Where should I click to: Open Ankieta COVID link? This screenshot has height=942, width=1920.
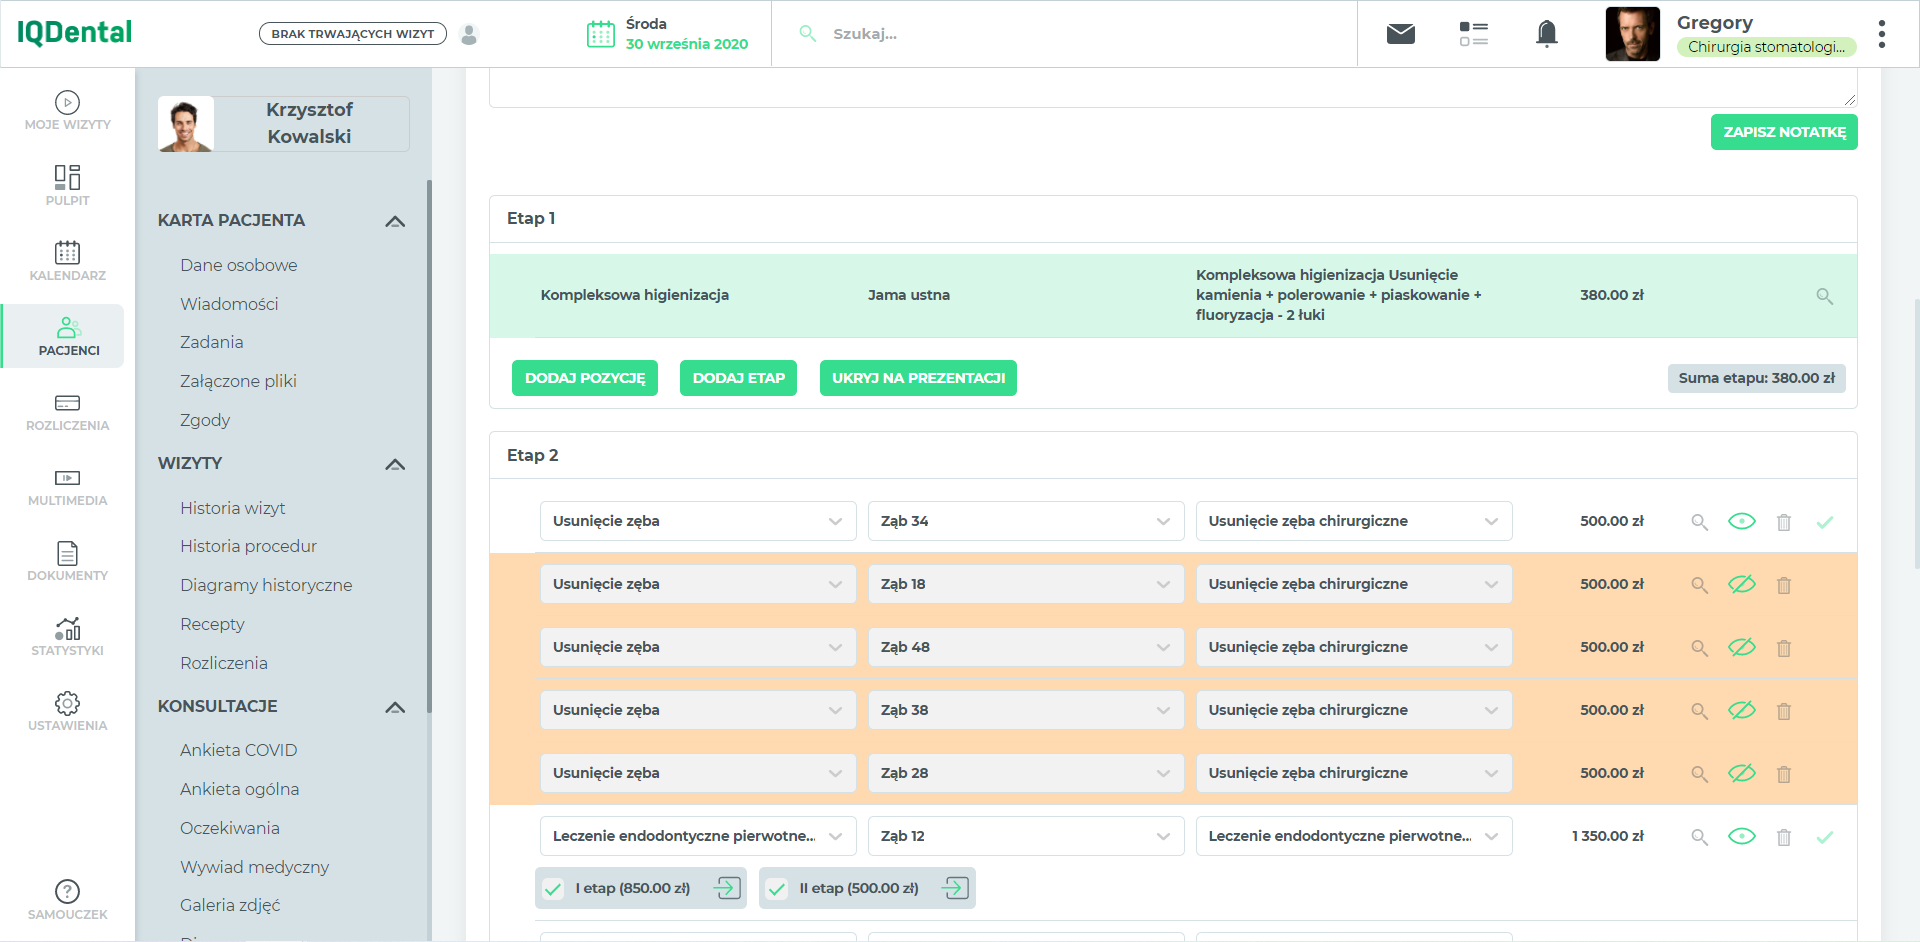pyautogui.click(x=239, y=750)
